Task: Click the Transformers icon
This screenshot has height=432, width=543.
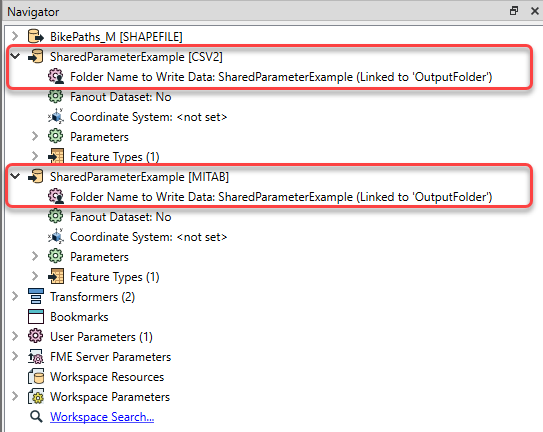Action: [36, 297]
